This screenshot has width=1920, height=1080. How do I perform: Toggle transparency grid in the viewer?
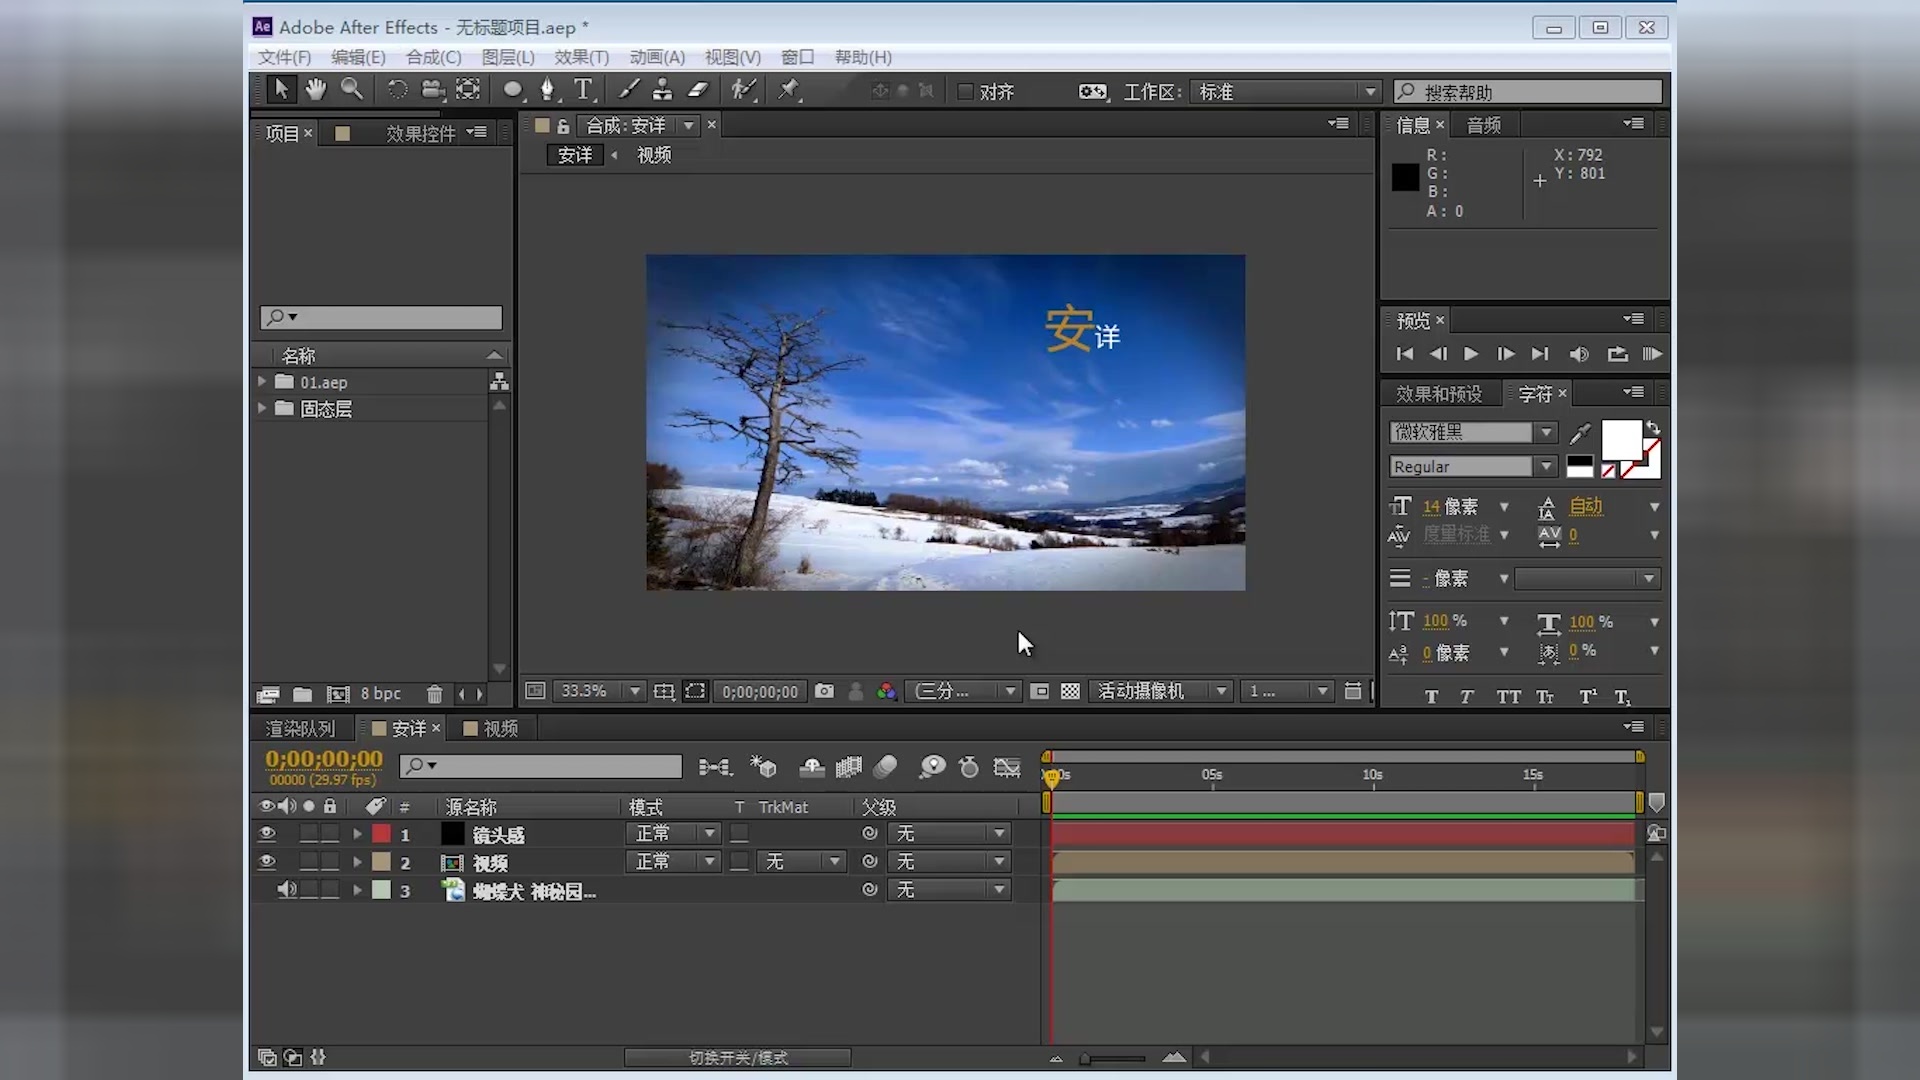coord(1070,691)
